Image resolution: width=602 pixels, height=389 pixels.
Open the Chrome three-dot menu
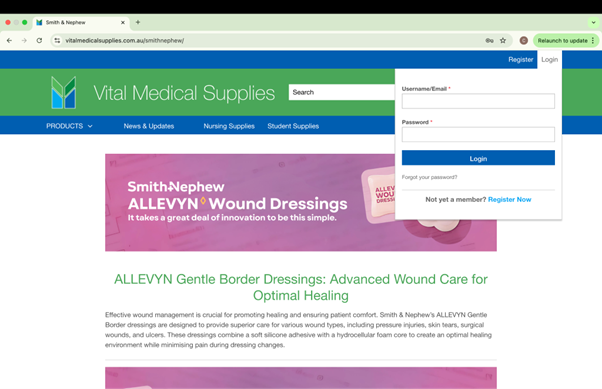pyautogui.click(x=593, y=40)
